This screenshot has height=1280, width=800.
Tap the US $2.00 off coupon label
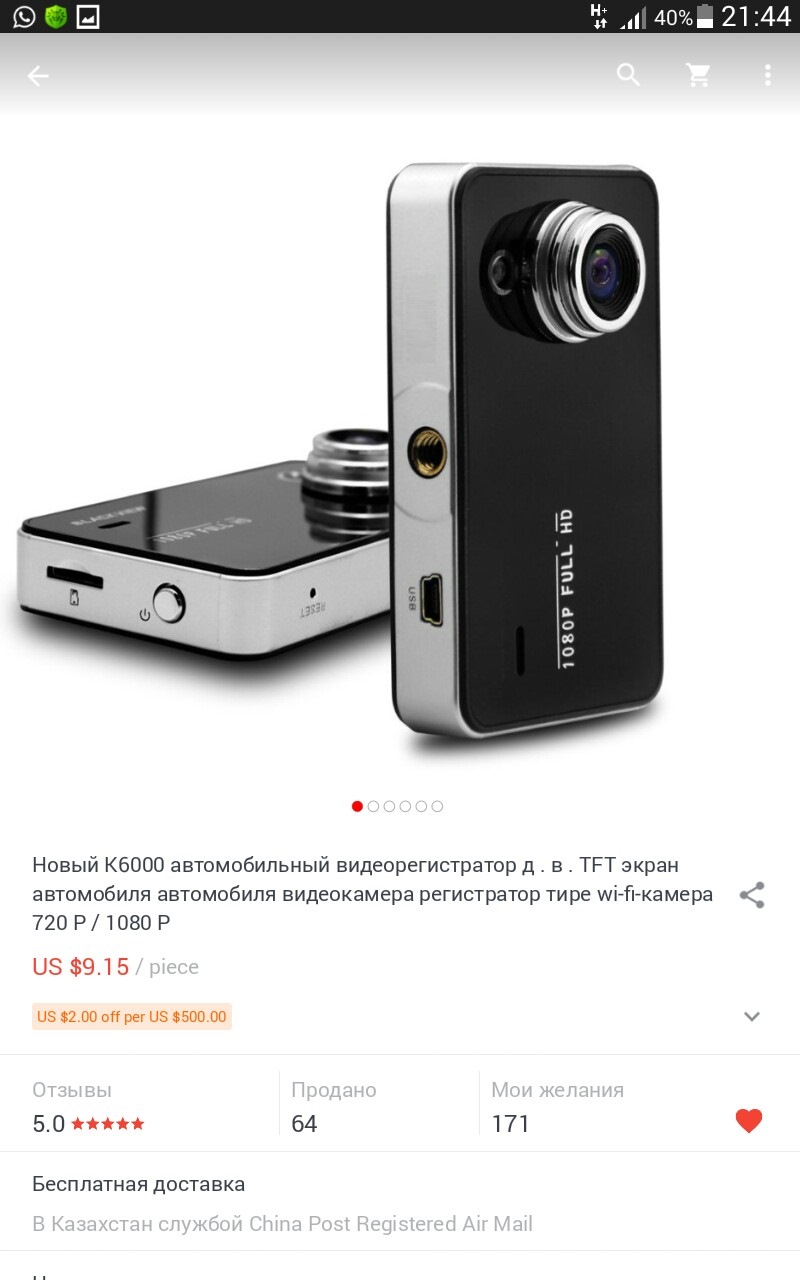tap(132, 1017)
